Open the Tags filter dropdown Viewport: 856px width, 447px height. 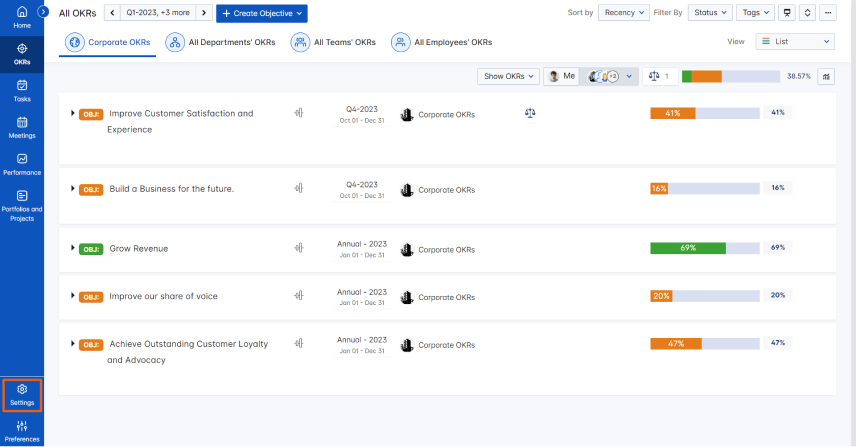756,13
